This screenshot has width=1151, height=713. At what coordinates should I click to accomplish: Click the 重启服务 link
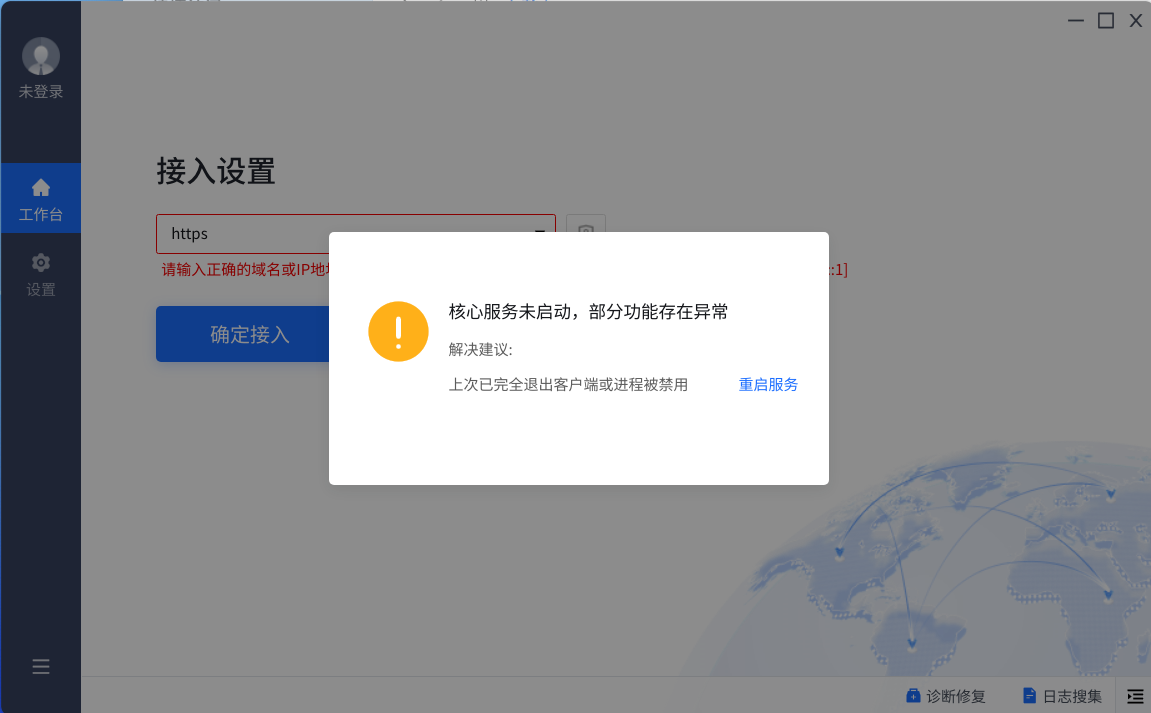[x=768, y=385]
